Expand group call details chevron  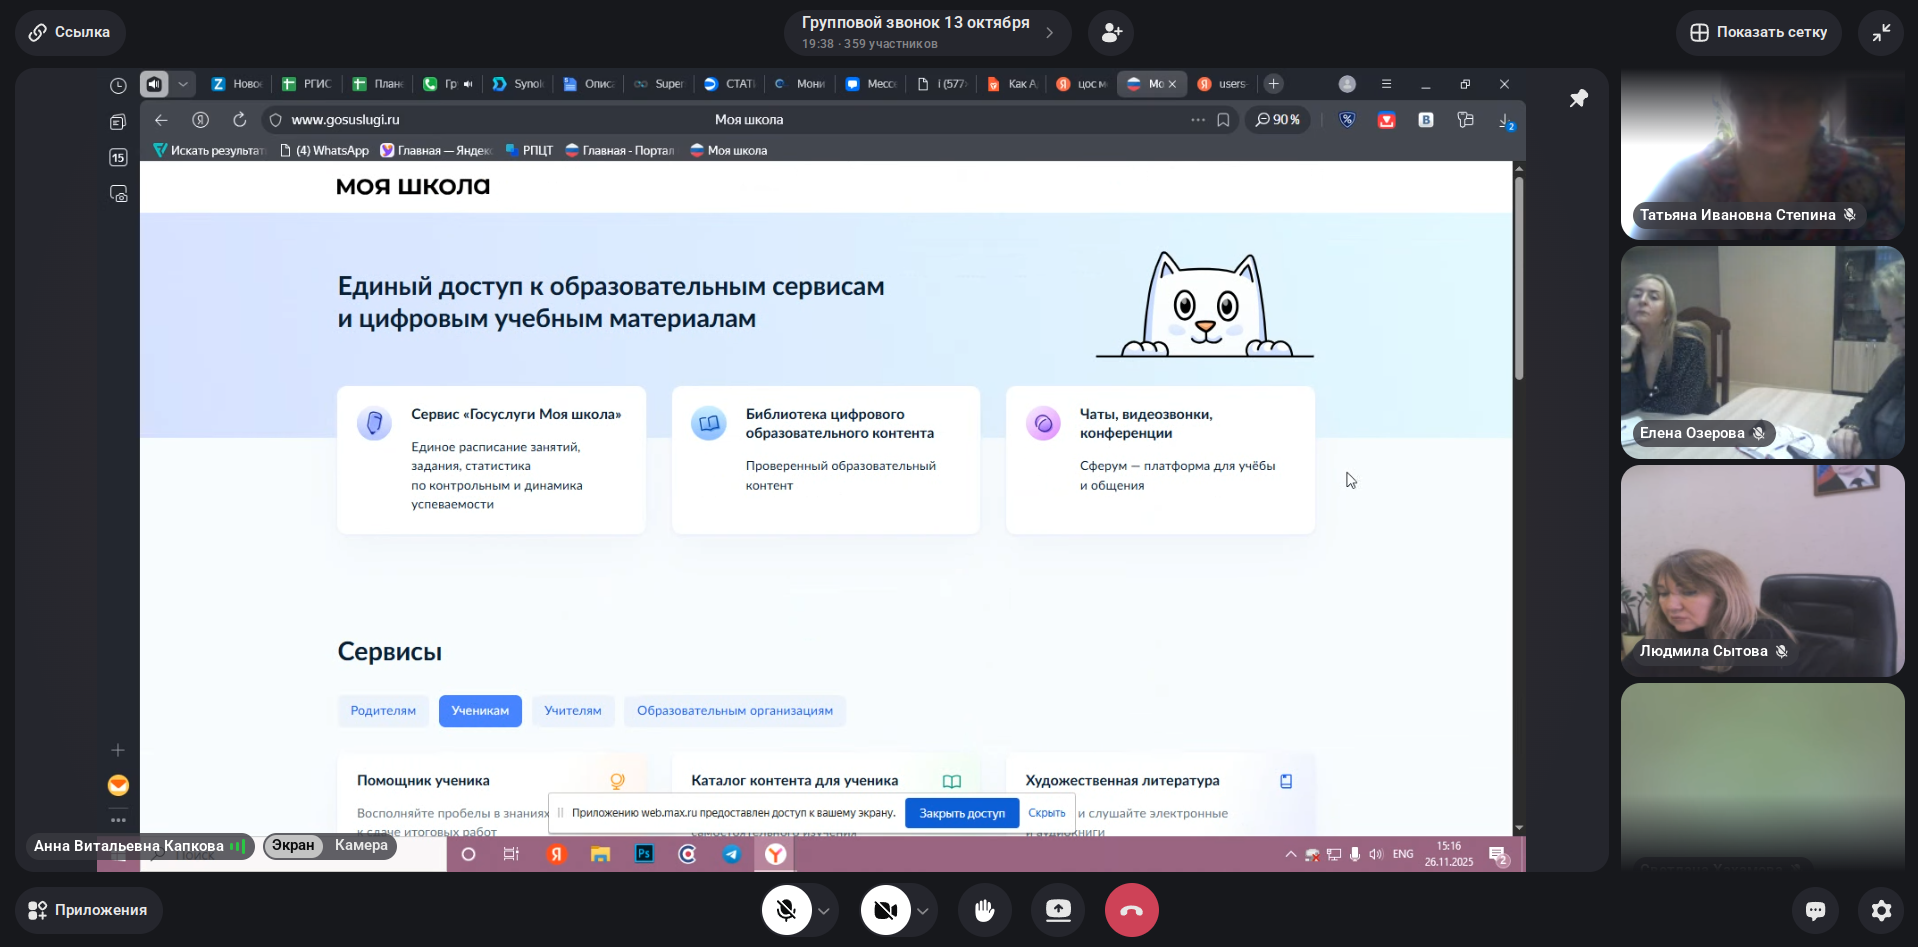point(1049,33)
